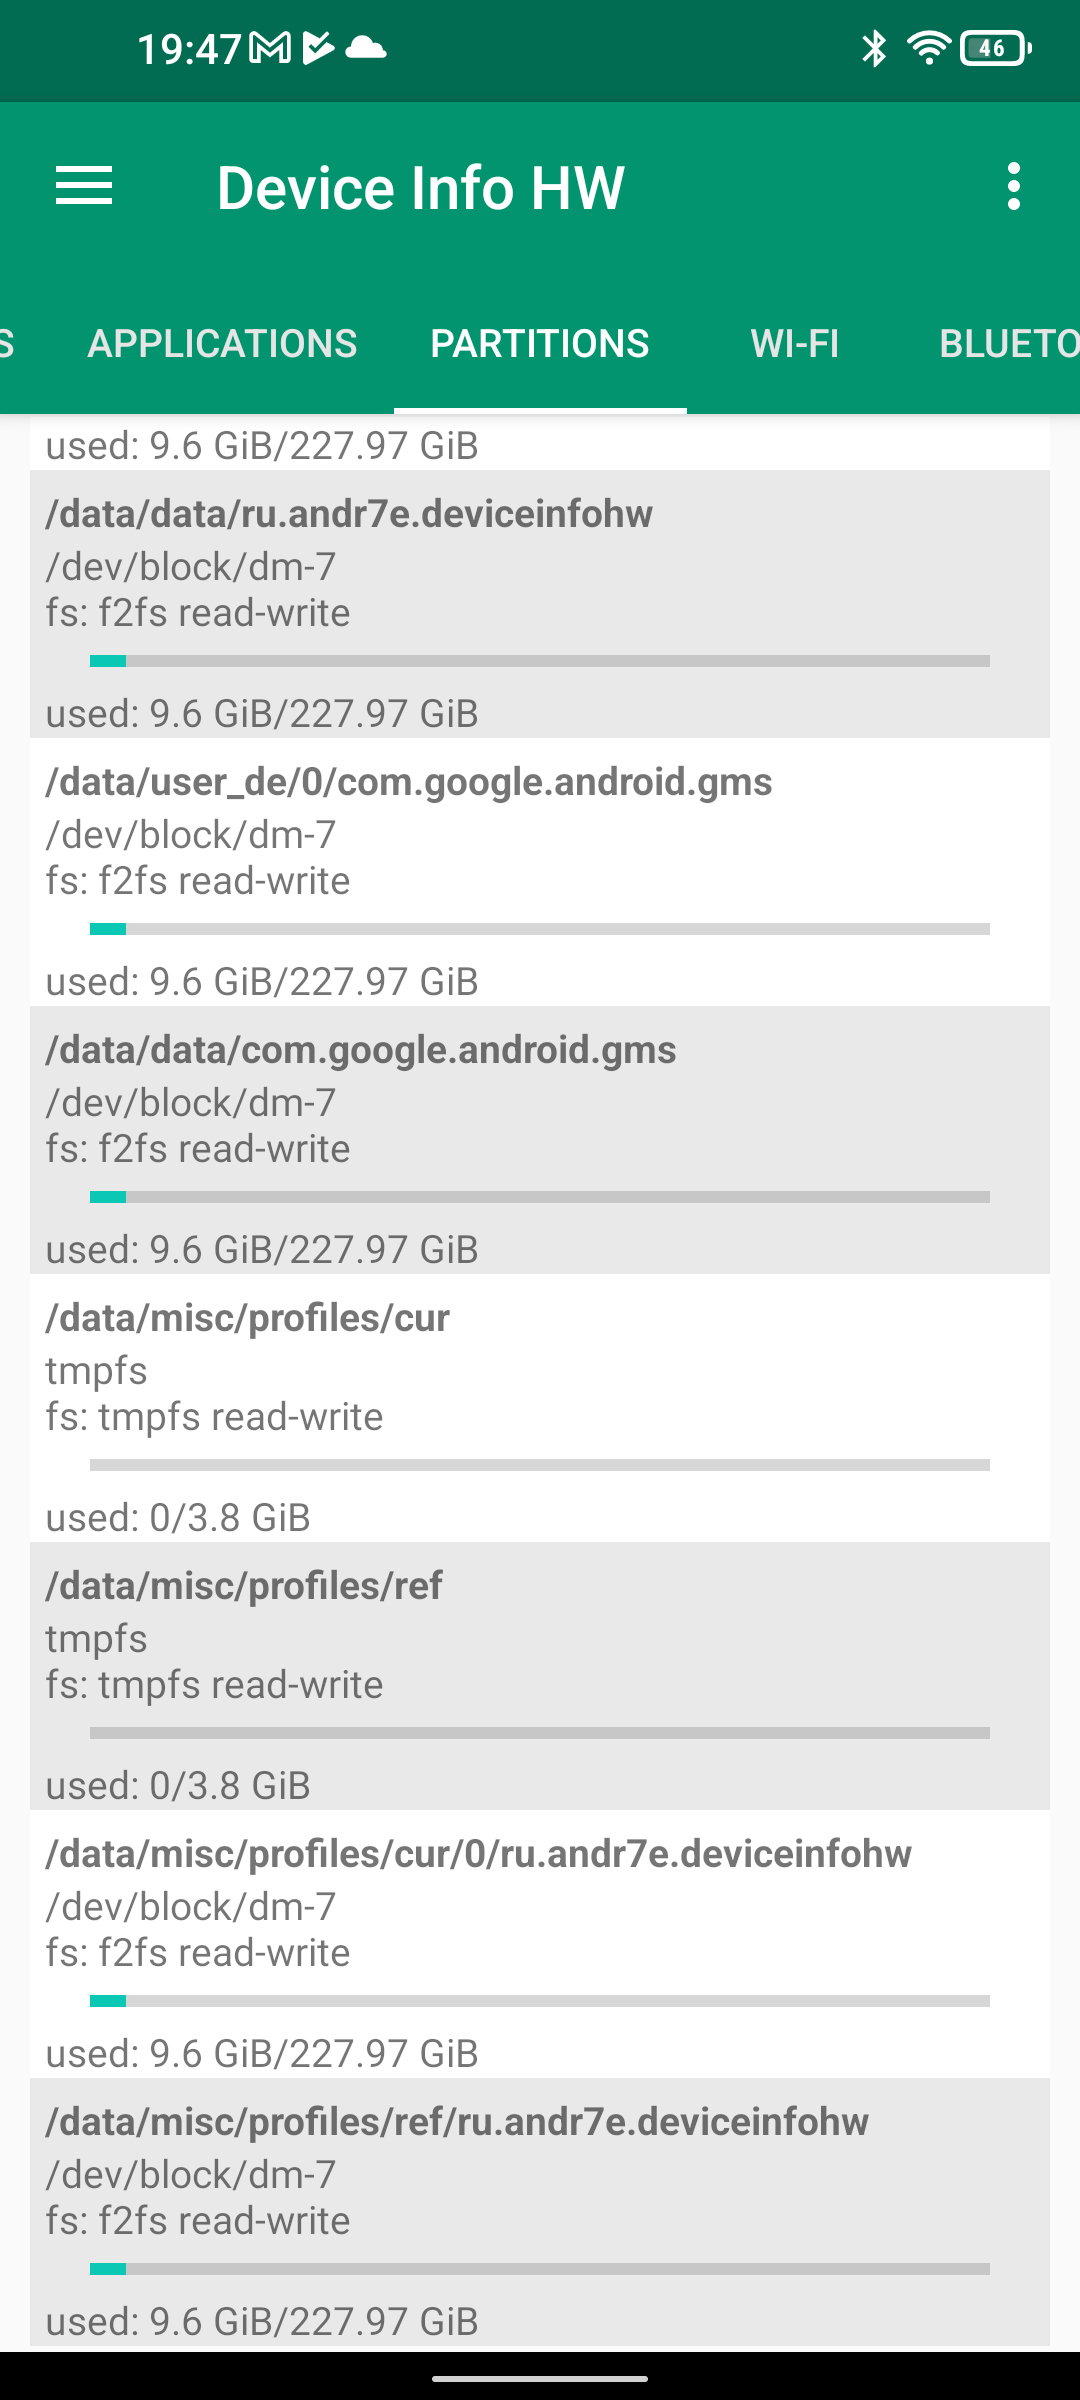The image size is (1080, 2400).
Task: Switch to the Applications tab
Action: 222,344
